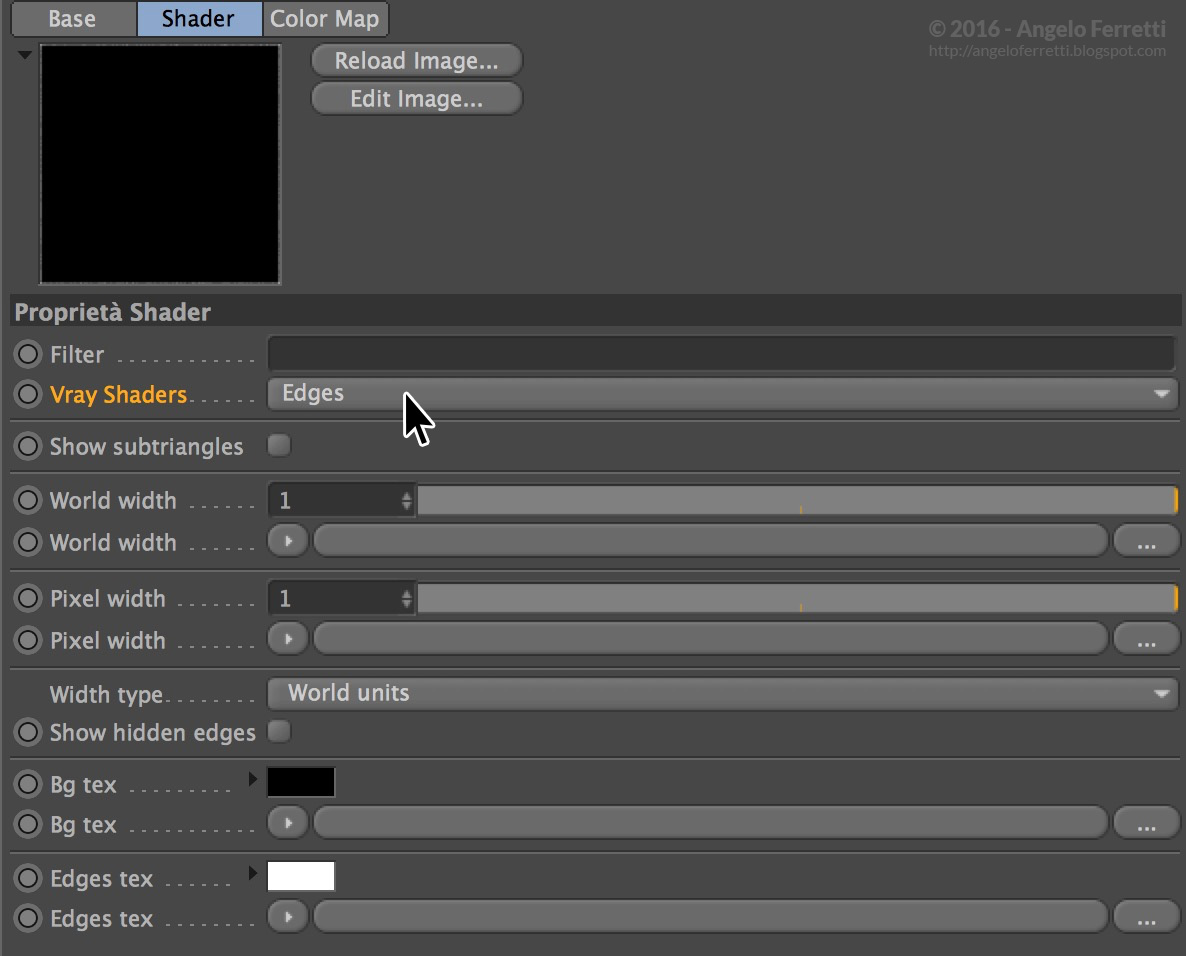Select the Shader tab
Screen dimensions: 1186x956
point(199,18)
